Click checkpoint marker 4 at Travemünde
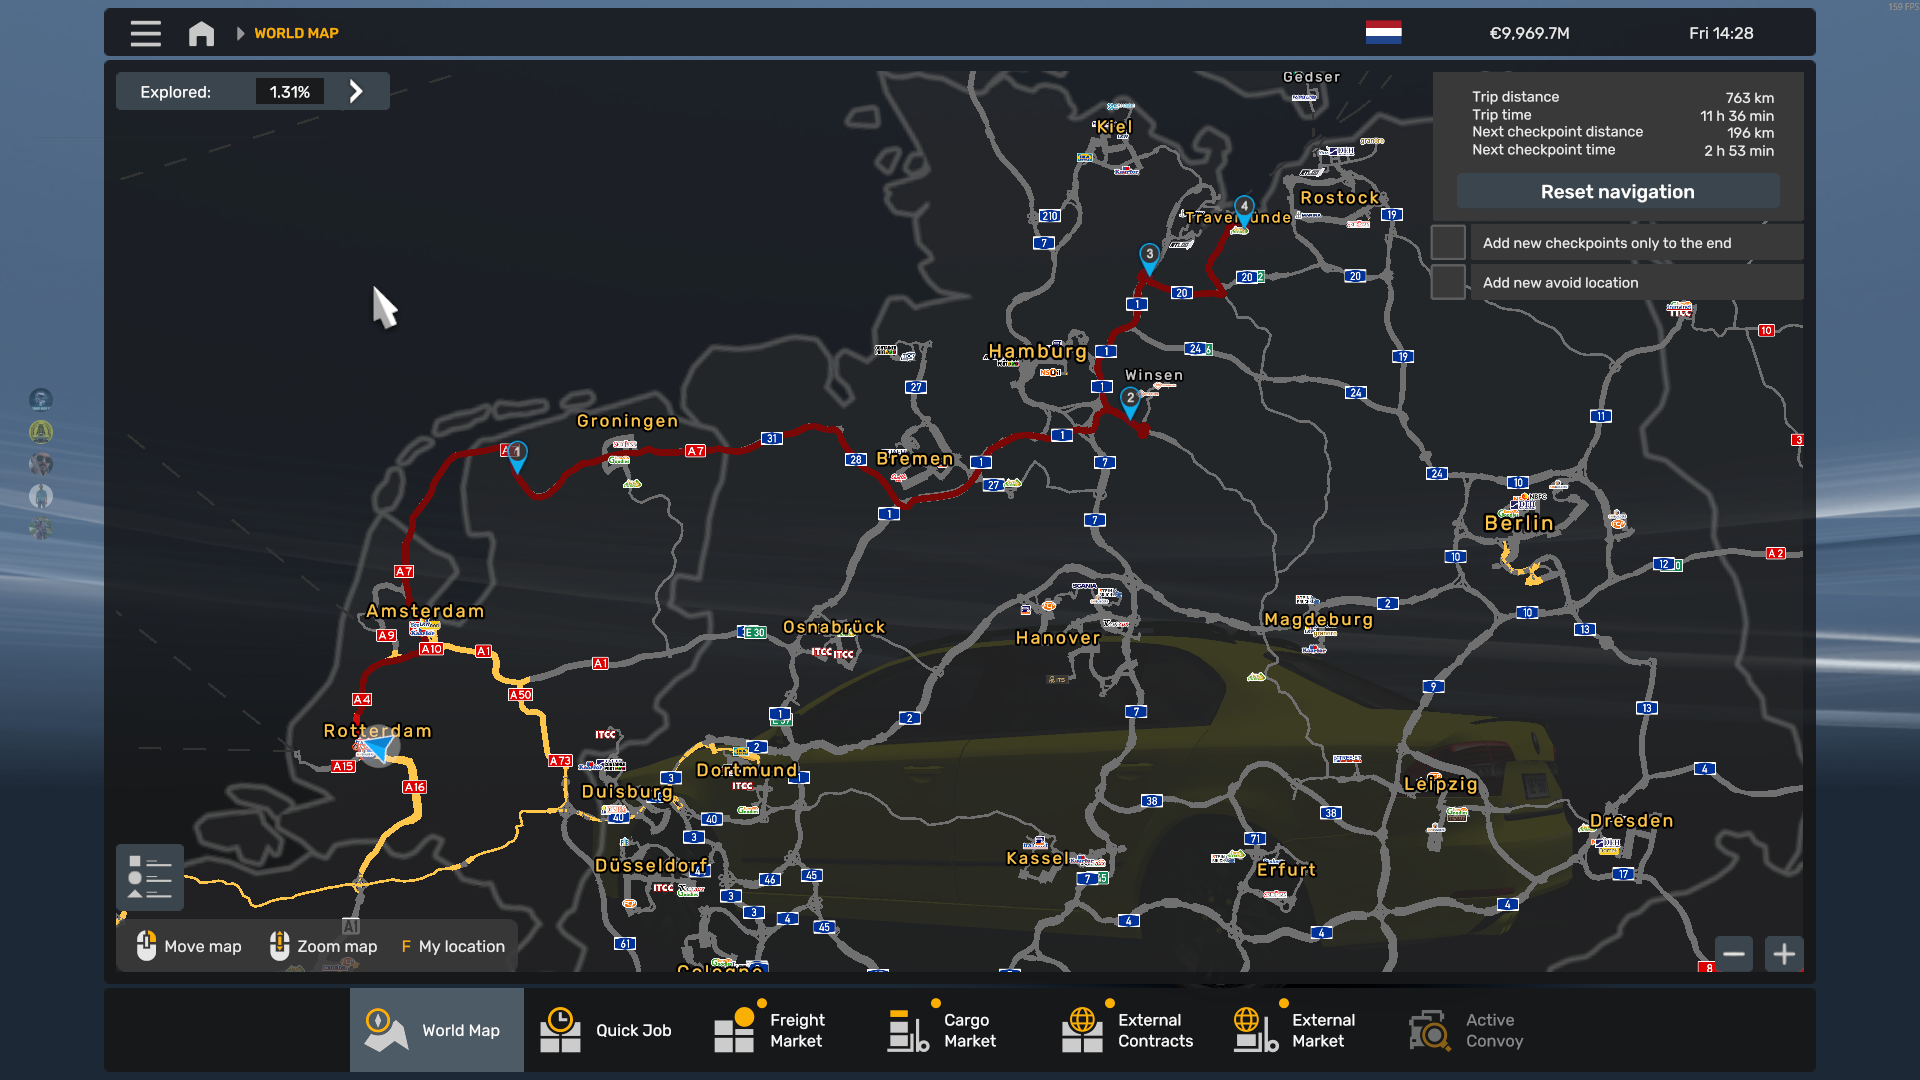Screen dimensions: 1920x1080 tap(1244, 210)
